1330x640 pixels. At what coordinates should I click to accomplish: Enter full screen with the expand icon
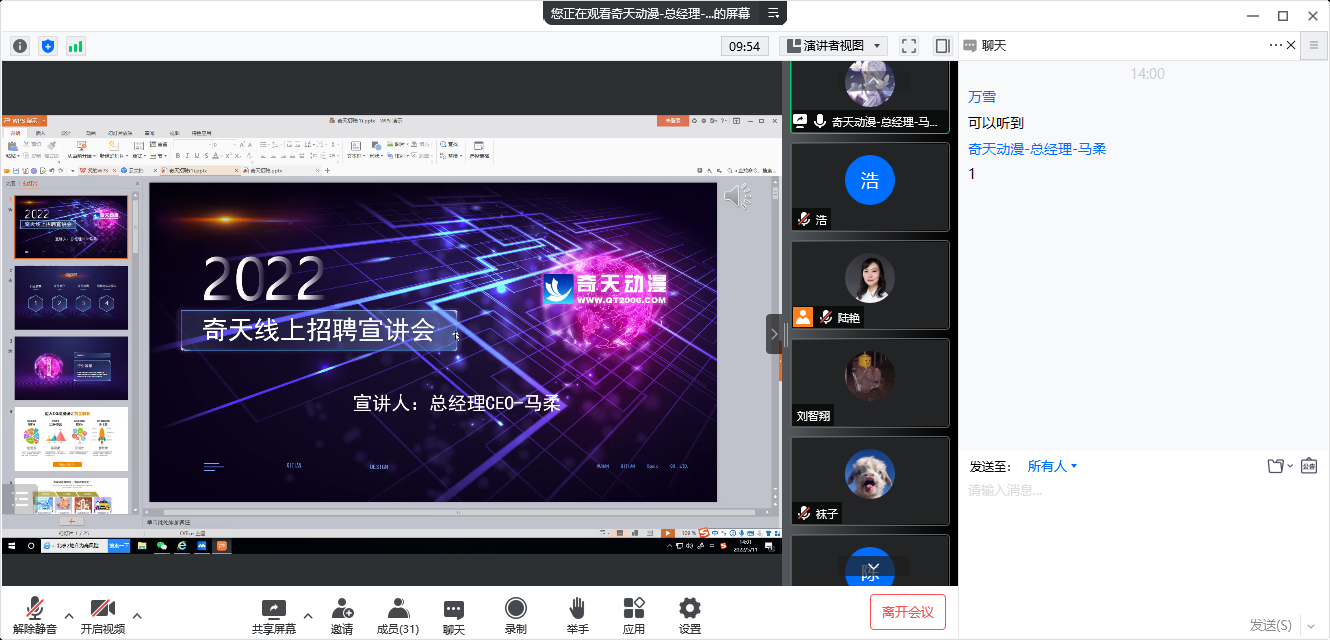point(909,46)
